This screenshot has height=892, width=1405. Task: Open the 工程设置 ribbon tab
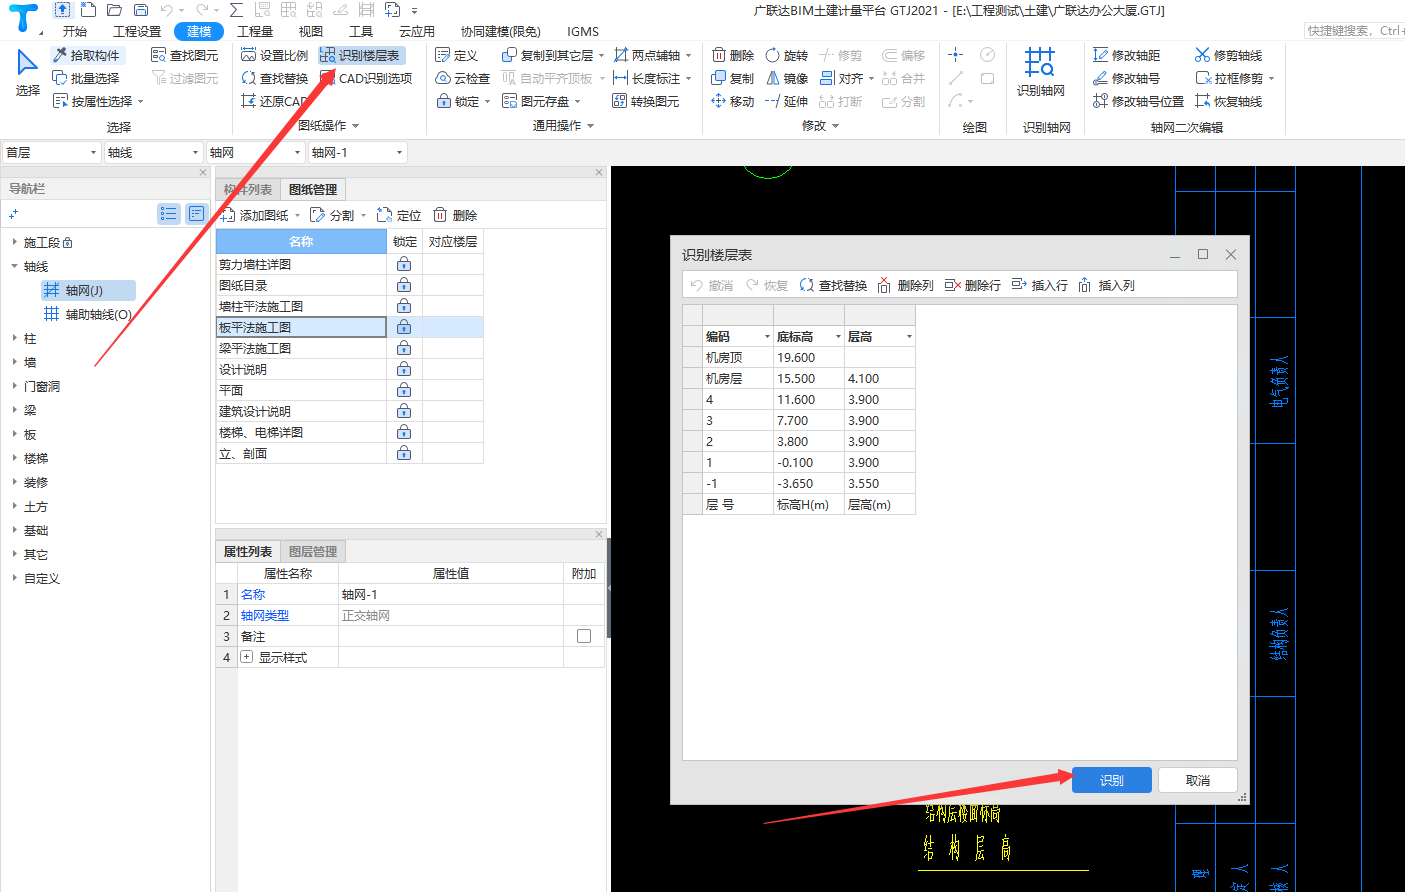(137, 31)
